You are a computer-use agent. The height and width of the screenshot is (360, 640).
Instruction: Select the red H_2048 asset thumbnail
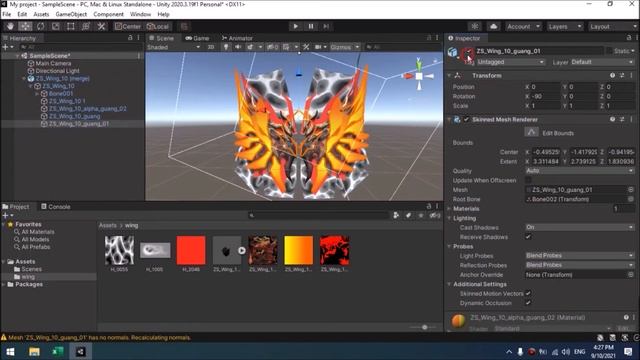[x=191, y=250]
